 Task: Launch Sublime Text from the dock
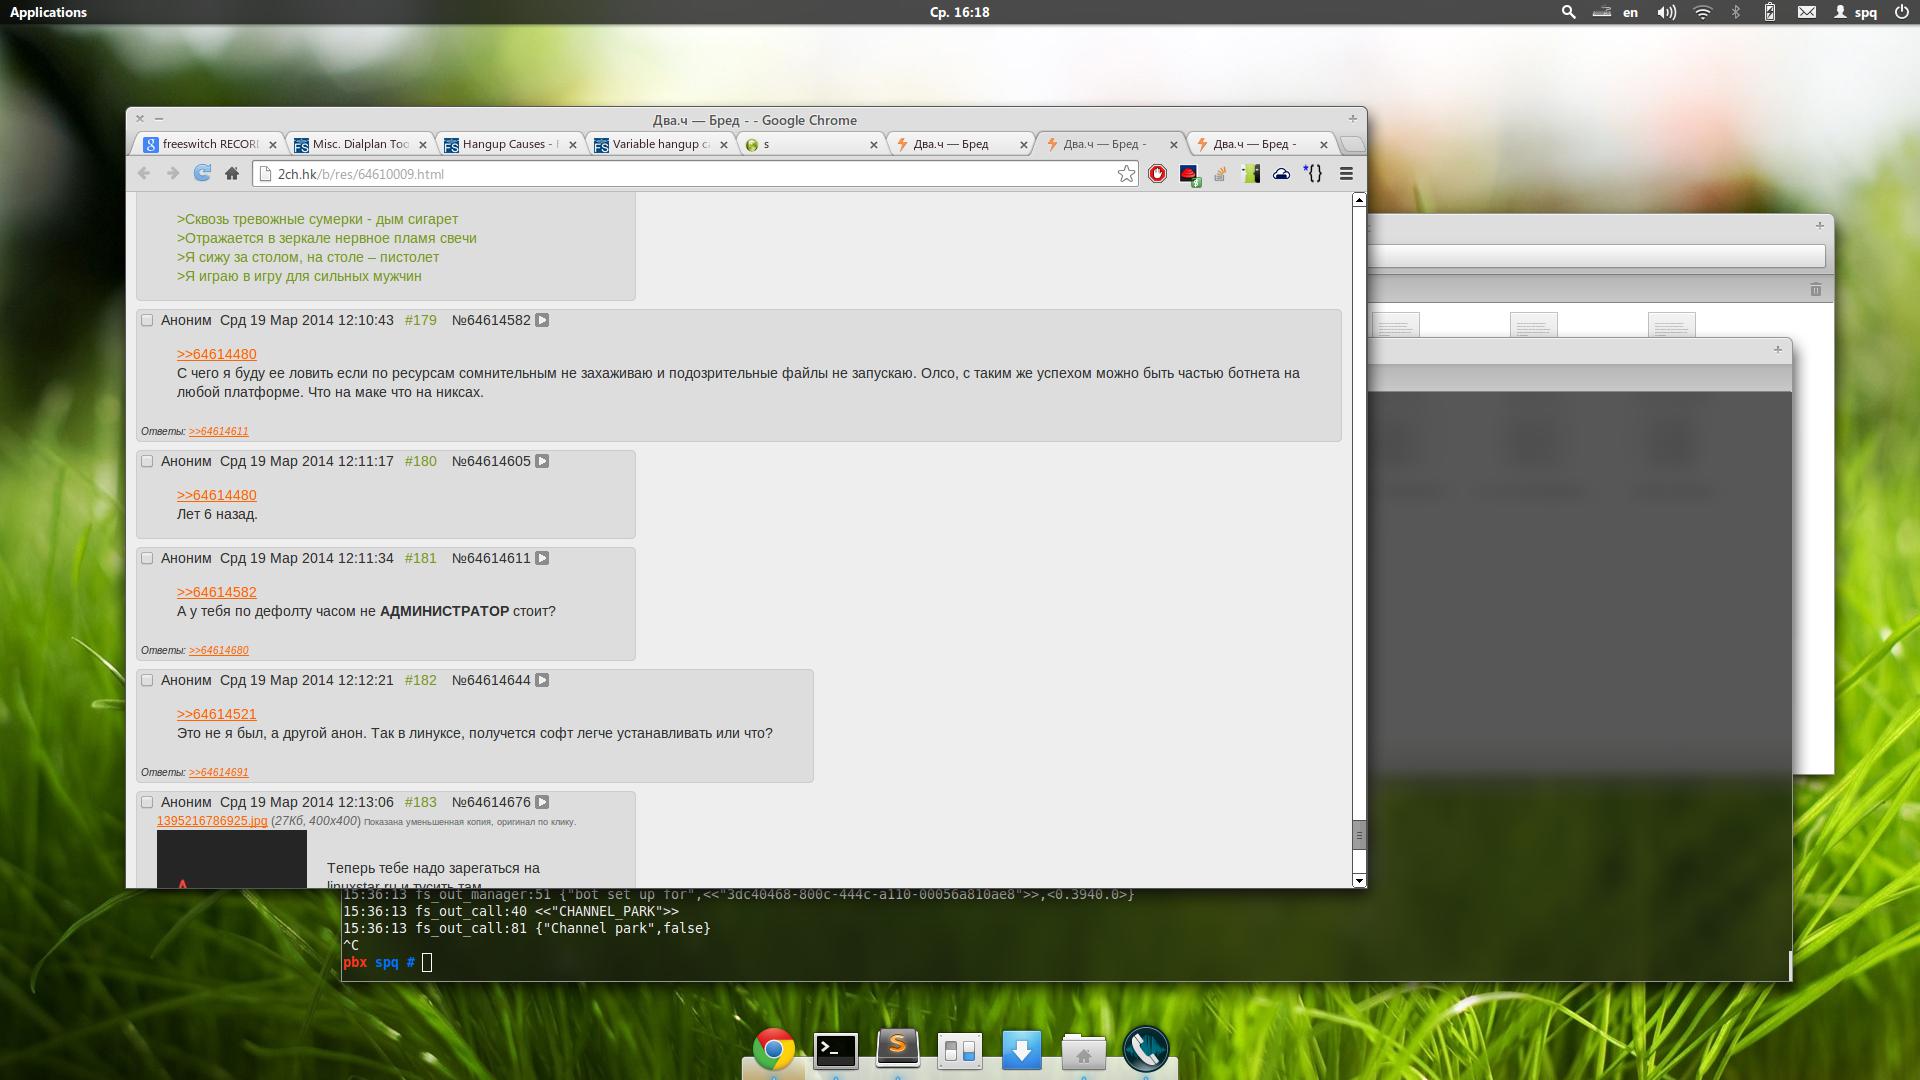point(897,1049)
